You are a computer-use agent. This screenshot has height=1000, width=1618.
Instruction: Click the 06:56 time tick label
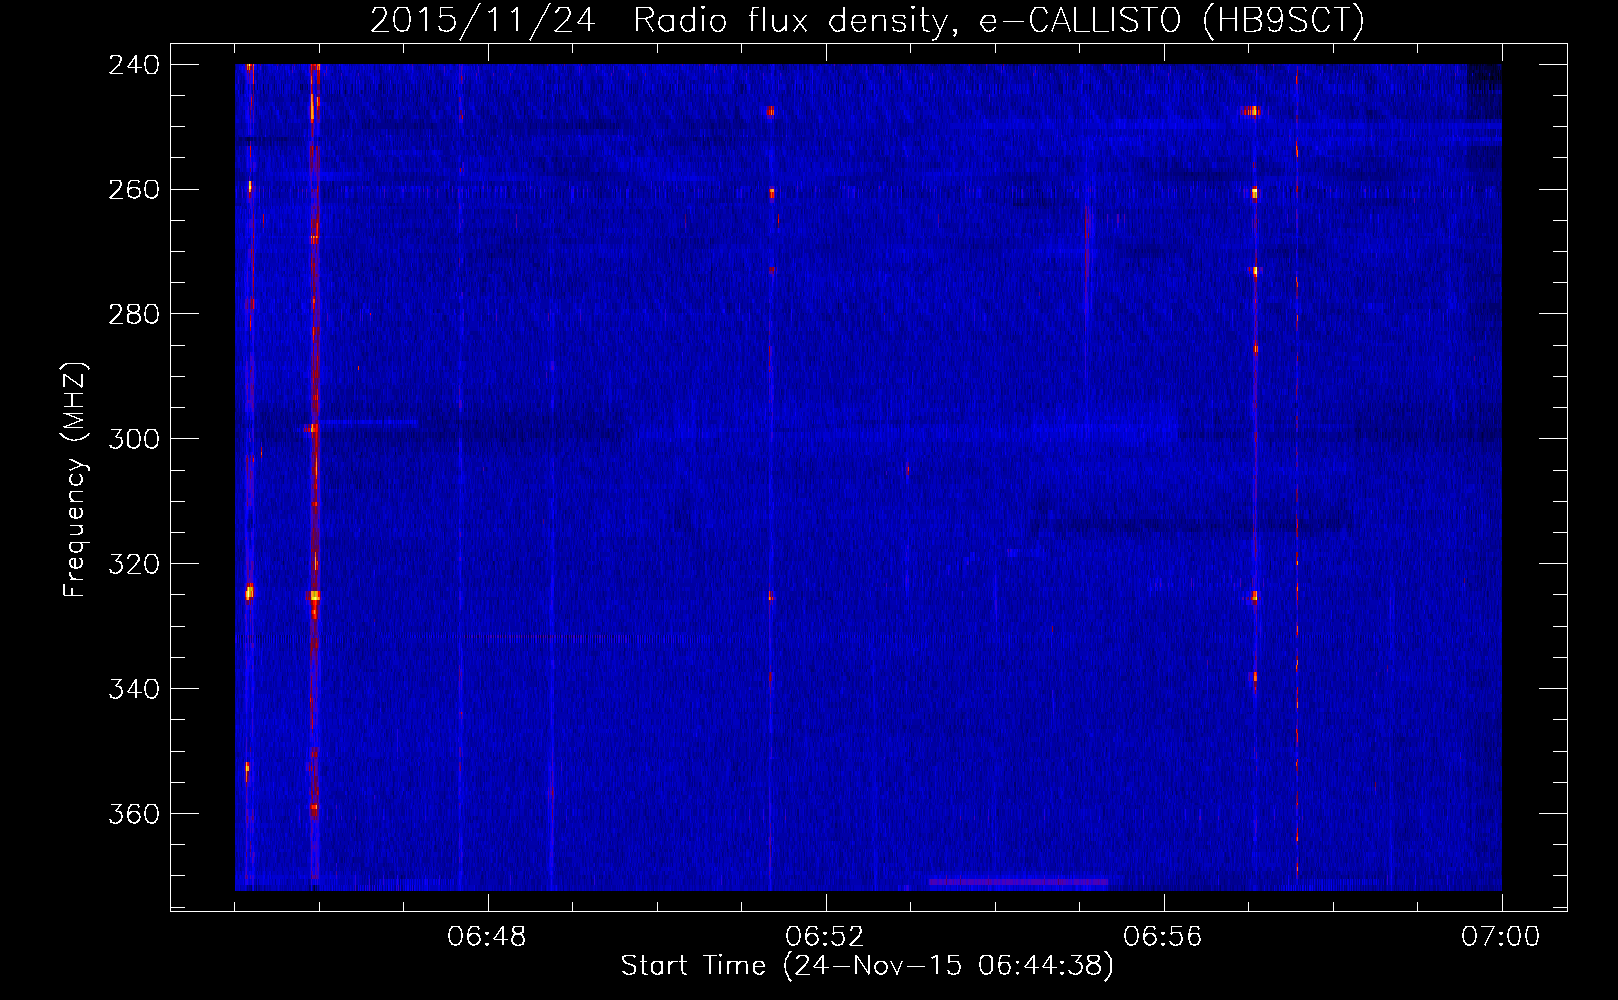click(1163, 937)
